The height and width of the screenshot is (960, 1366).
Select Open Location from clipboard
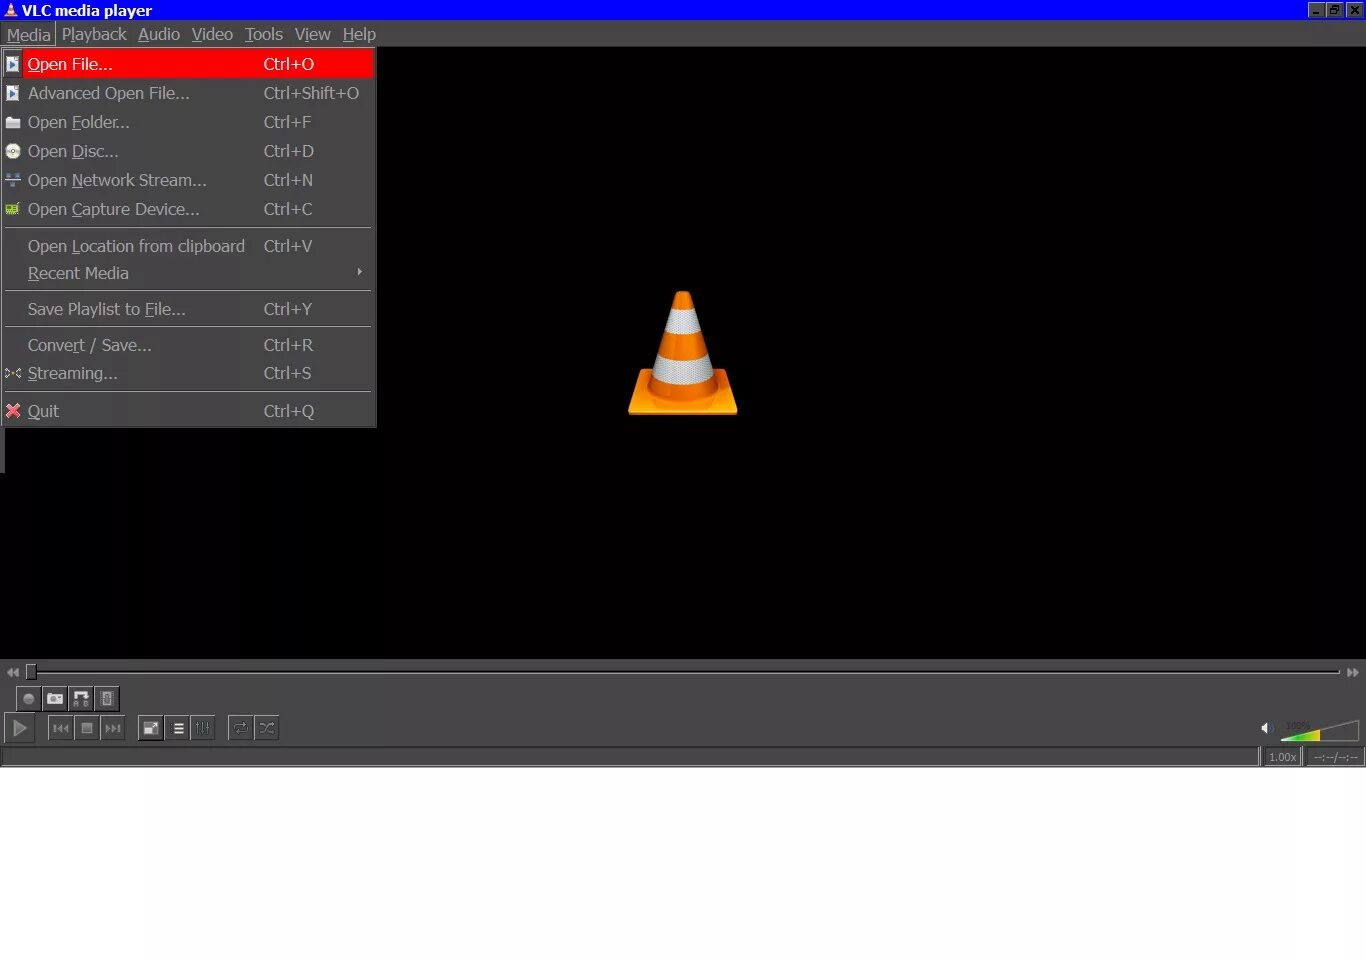click(188, 246)
